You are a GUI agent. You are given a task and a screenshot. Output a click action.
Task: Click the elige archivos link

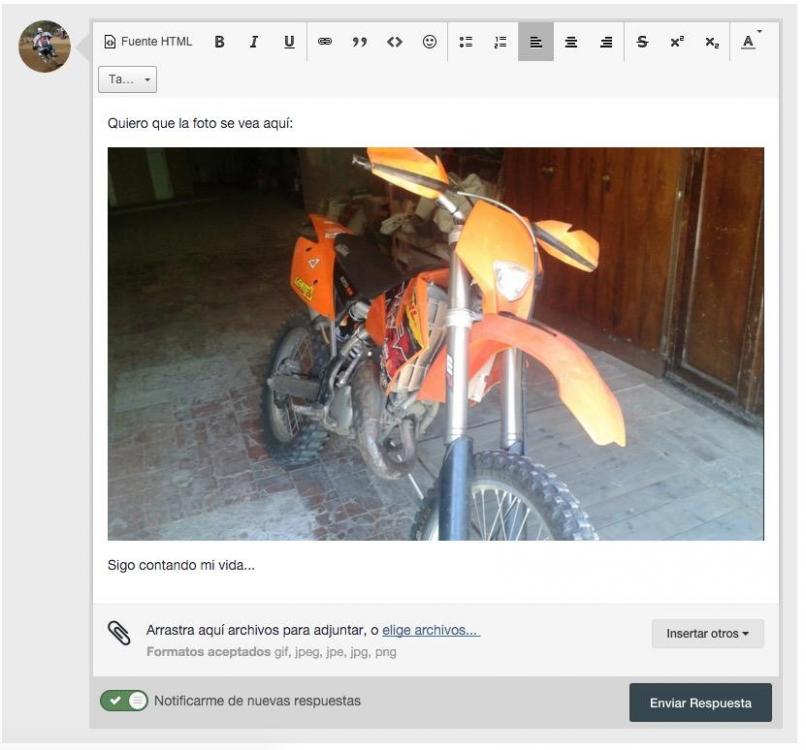click(431, 631)
